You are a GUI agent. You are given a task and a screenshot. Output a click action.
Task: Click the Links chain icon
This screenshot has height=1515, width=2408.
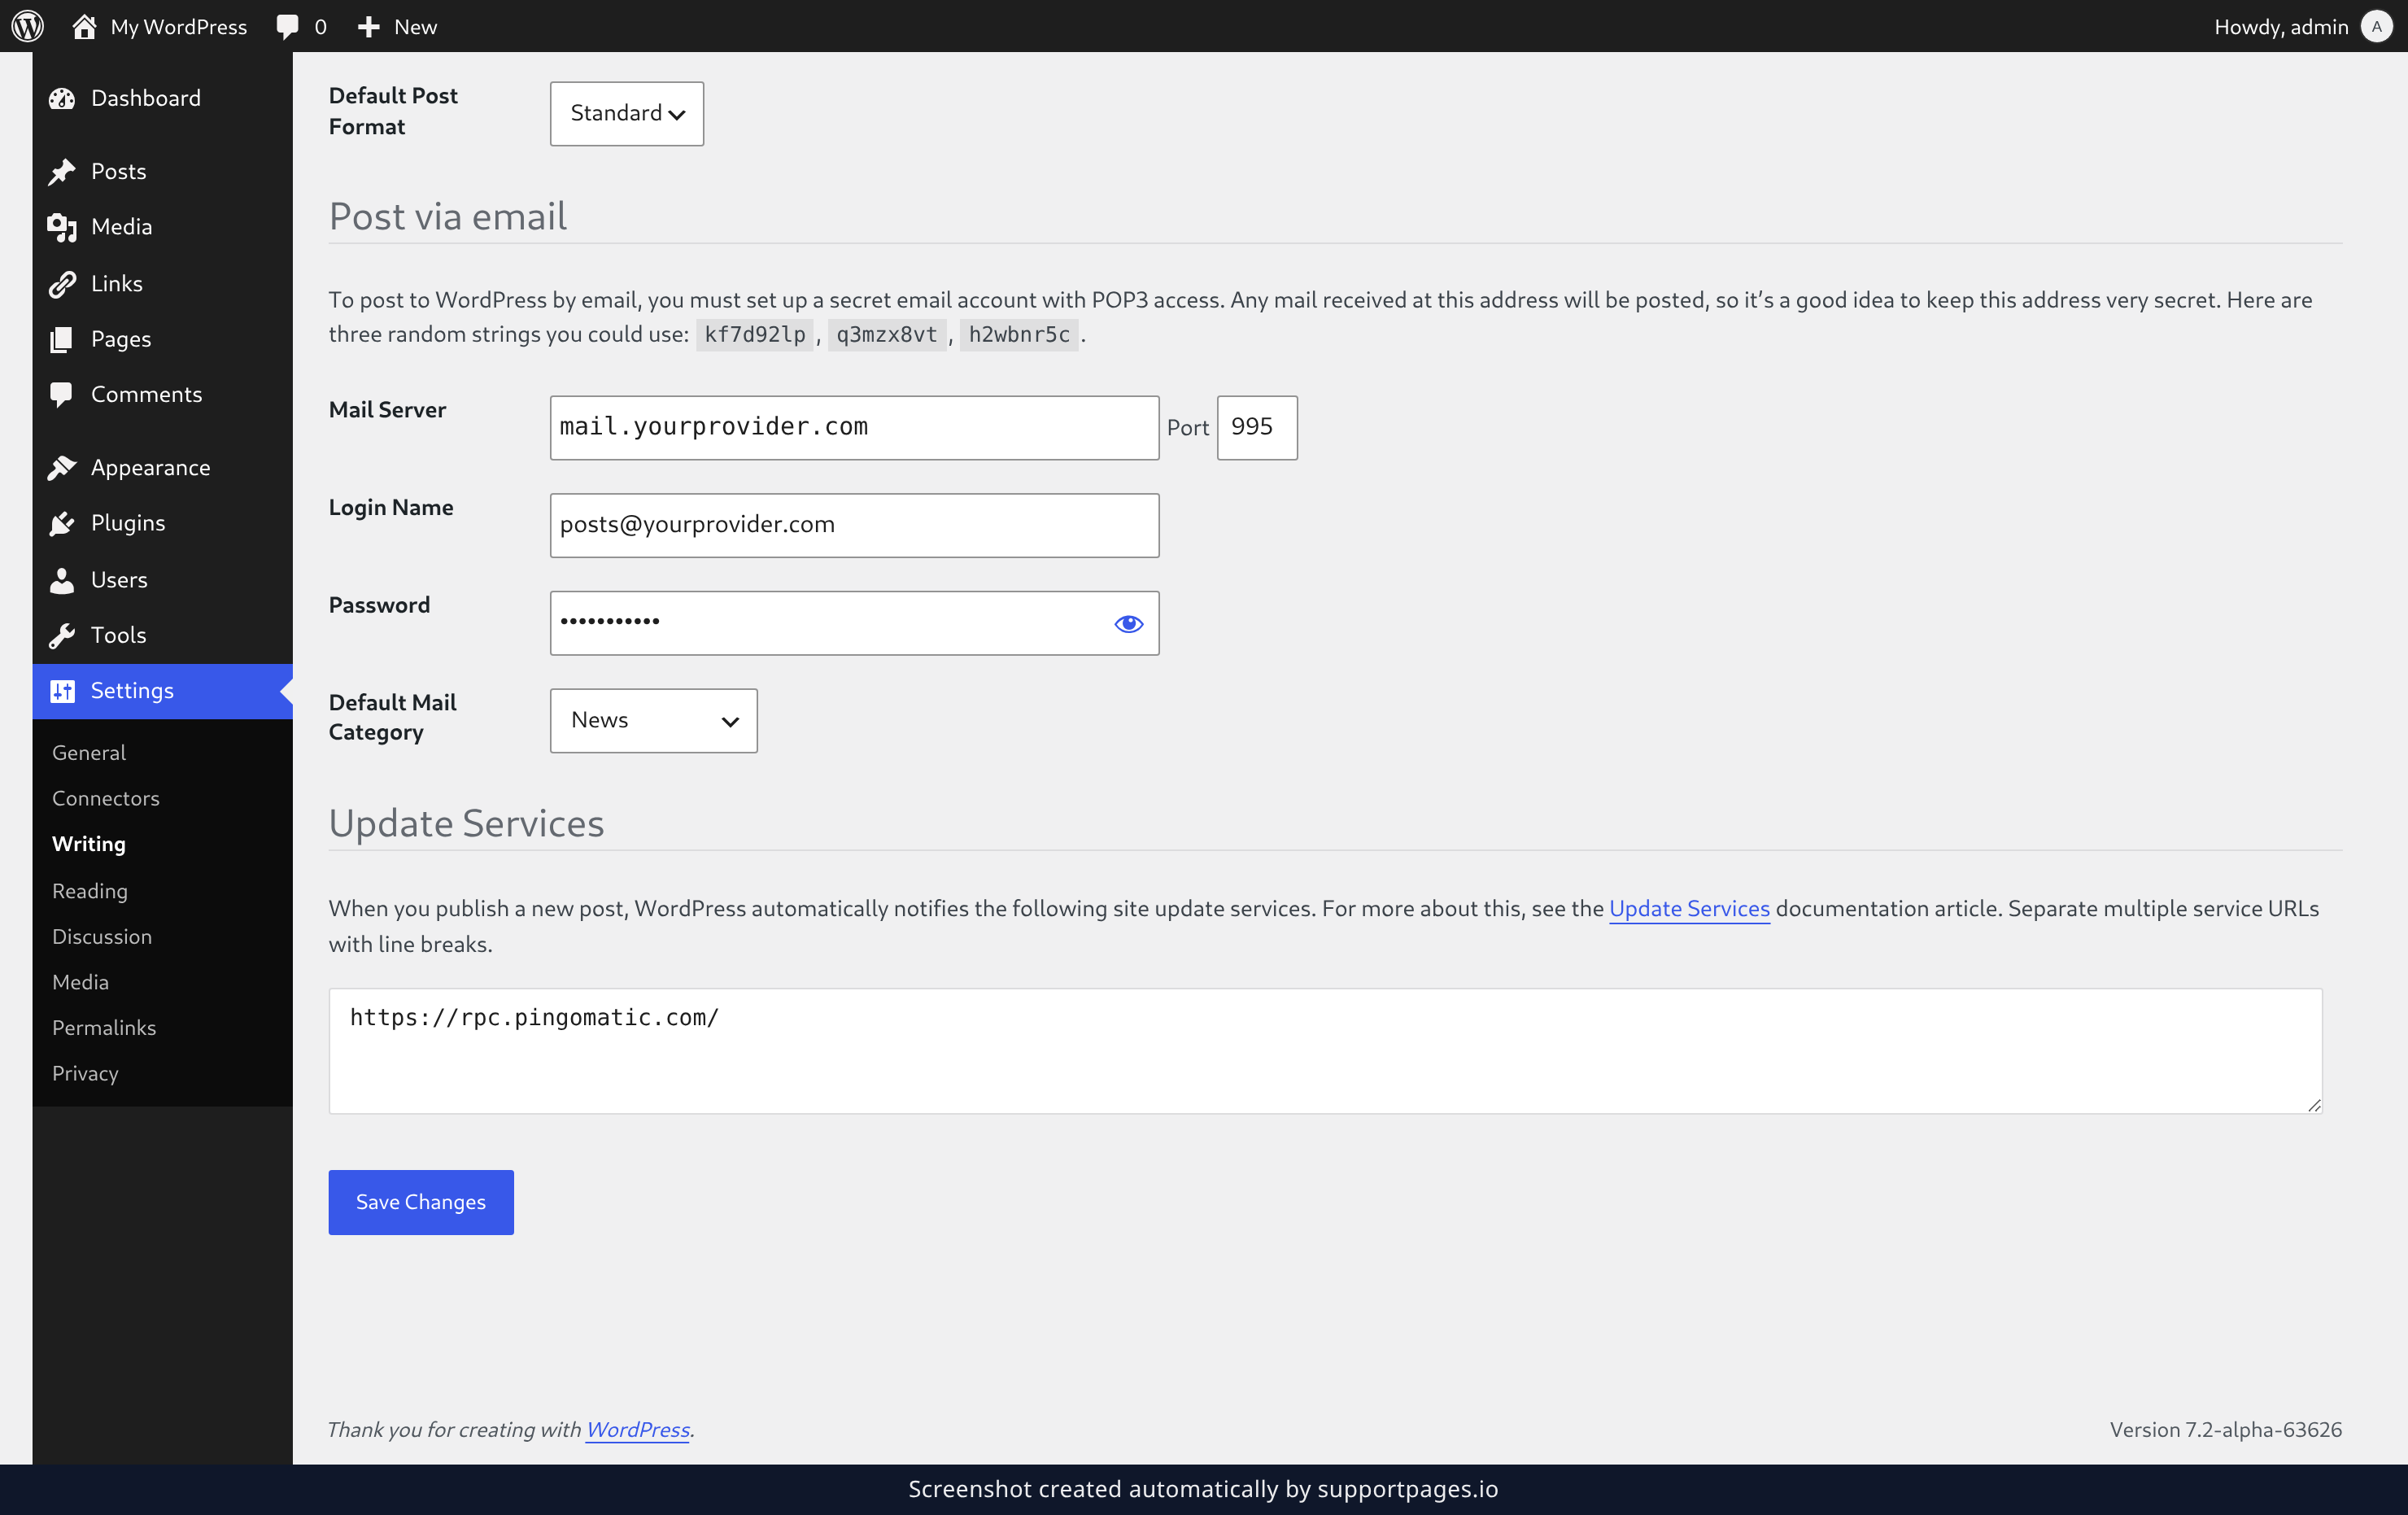[x=62, y=284]
